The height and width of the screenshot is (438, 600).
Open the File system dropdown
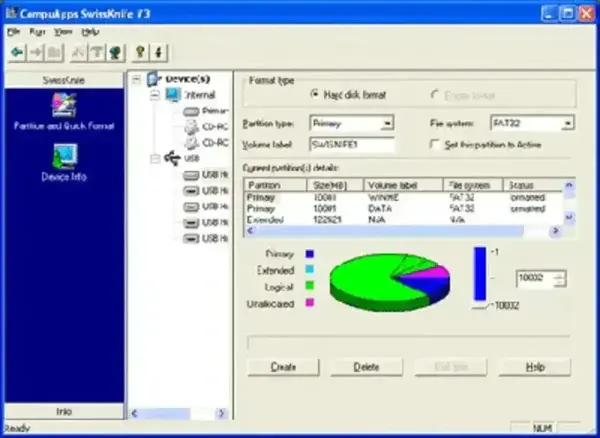point(566,123)
